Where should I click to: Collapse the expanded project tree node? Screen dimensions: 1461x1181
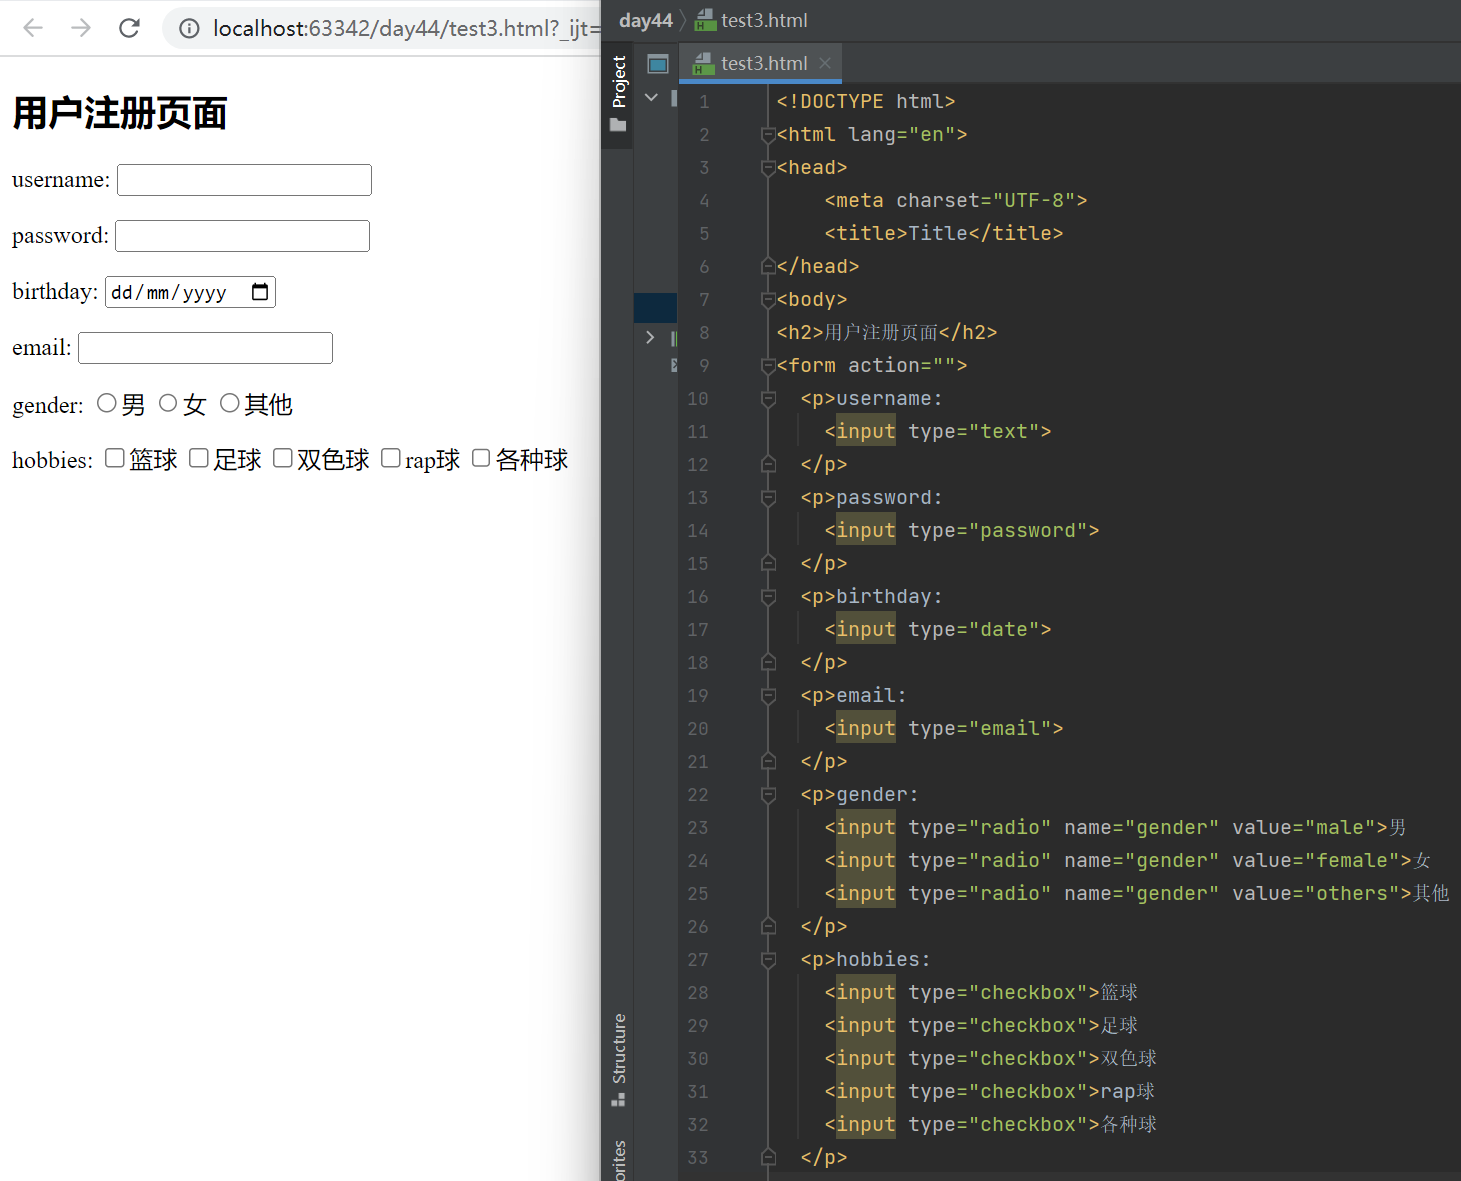(x=651, y=97)
